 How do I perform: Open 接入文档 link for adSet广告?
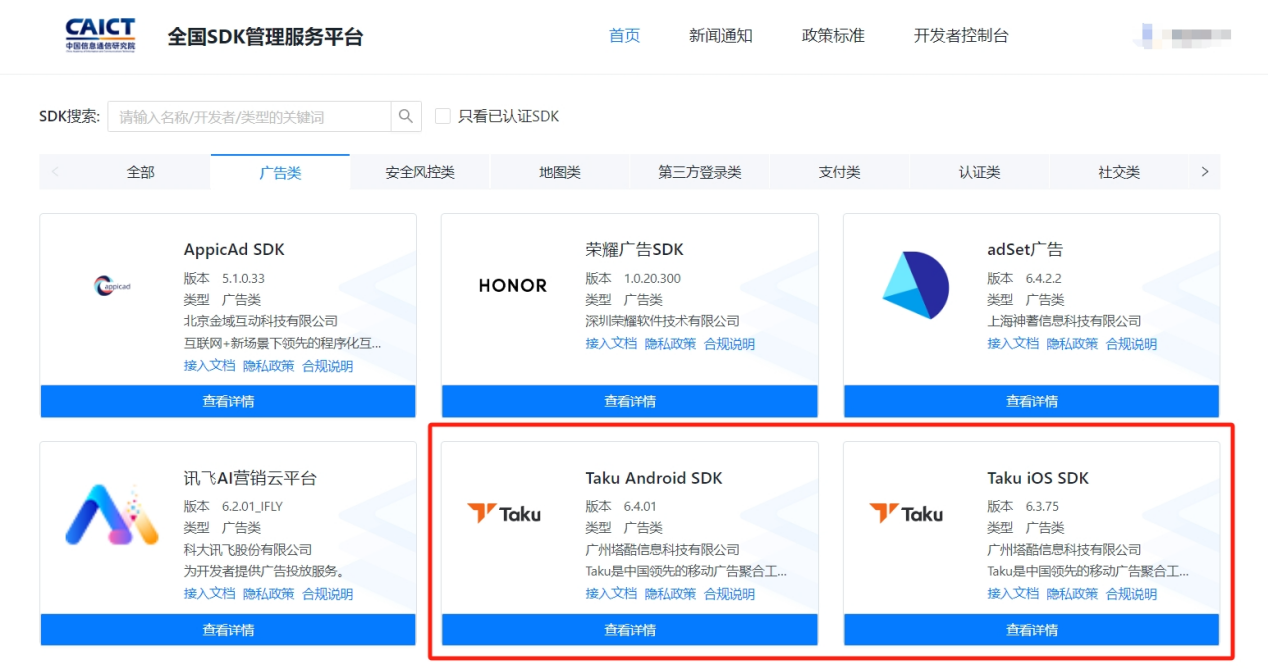tap(1013, 344)
